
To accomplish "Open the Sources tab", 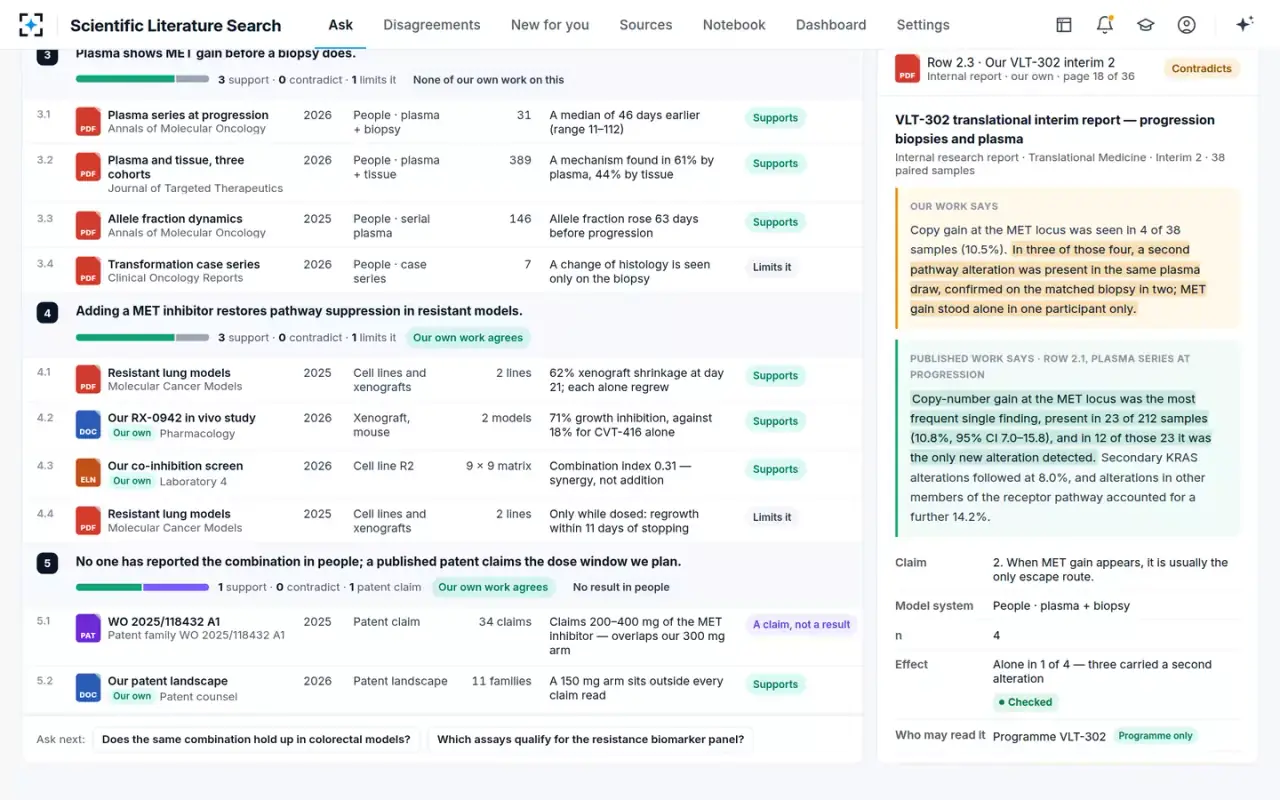I will 646,25.
